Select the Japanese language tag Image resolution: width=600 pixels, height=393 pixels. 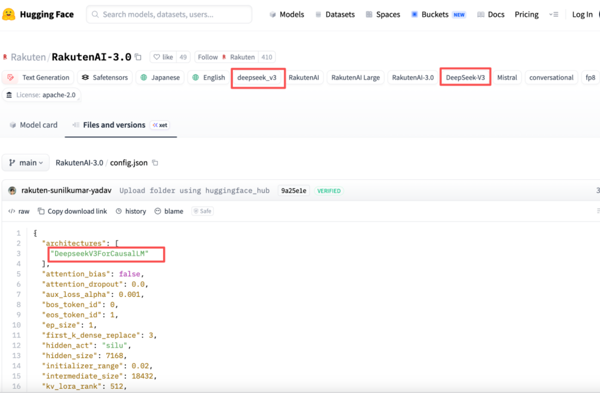tap(160, 77)
